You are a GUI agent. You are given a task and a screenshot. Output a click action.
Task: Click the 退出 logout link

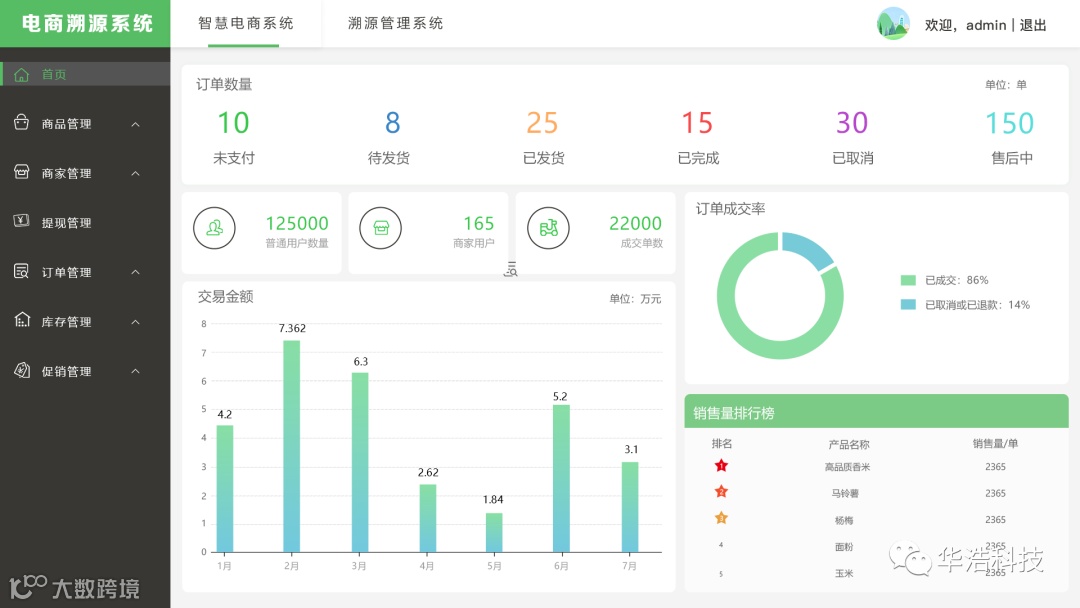click(1032, 25)
